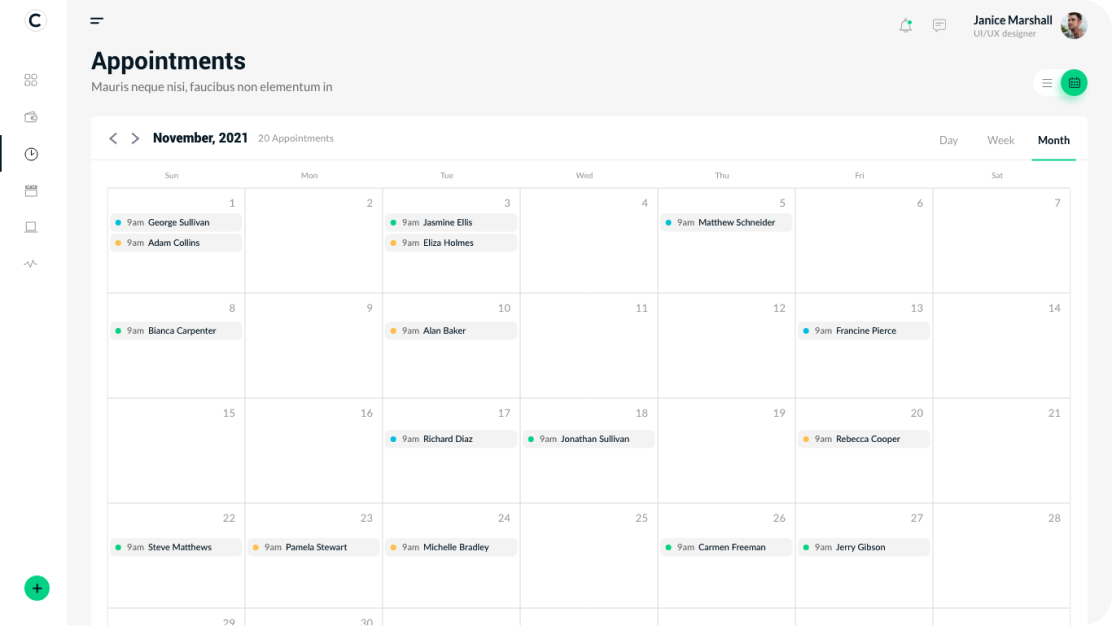The width and height of the screenshot is (1112, 626).
Task: Switch to calendar view toggle
Action: 1074,83
